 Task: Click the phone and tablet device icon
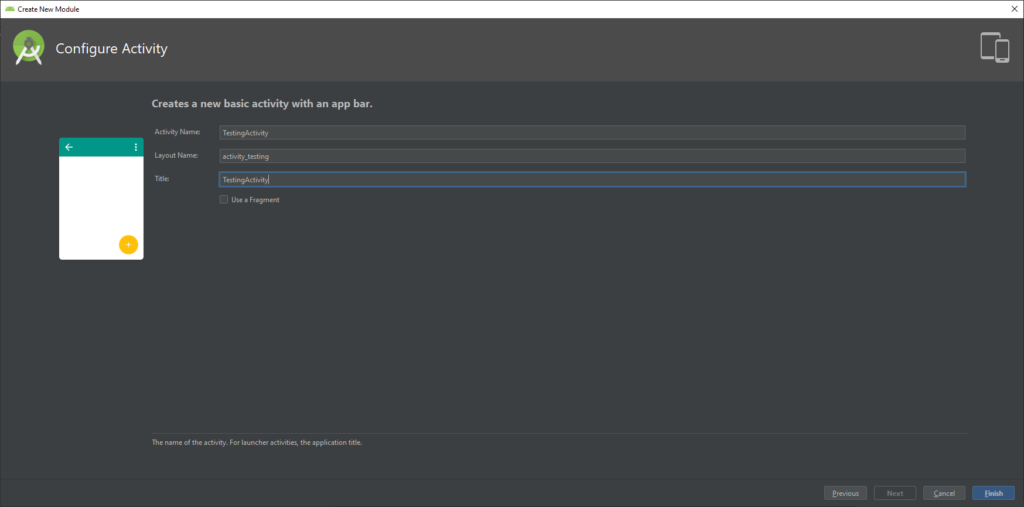coord(995,48)
